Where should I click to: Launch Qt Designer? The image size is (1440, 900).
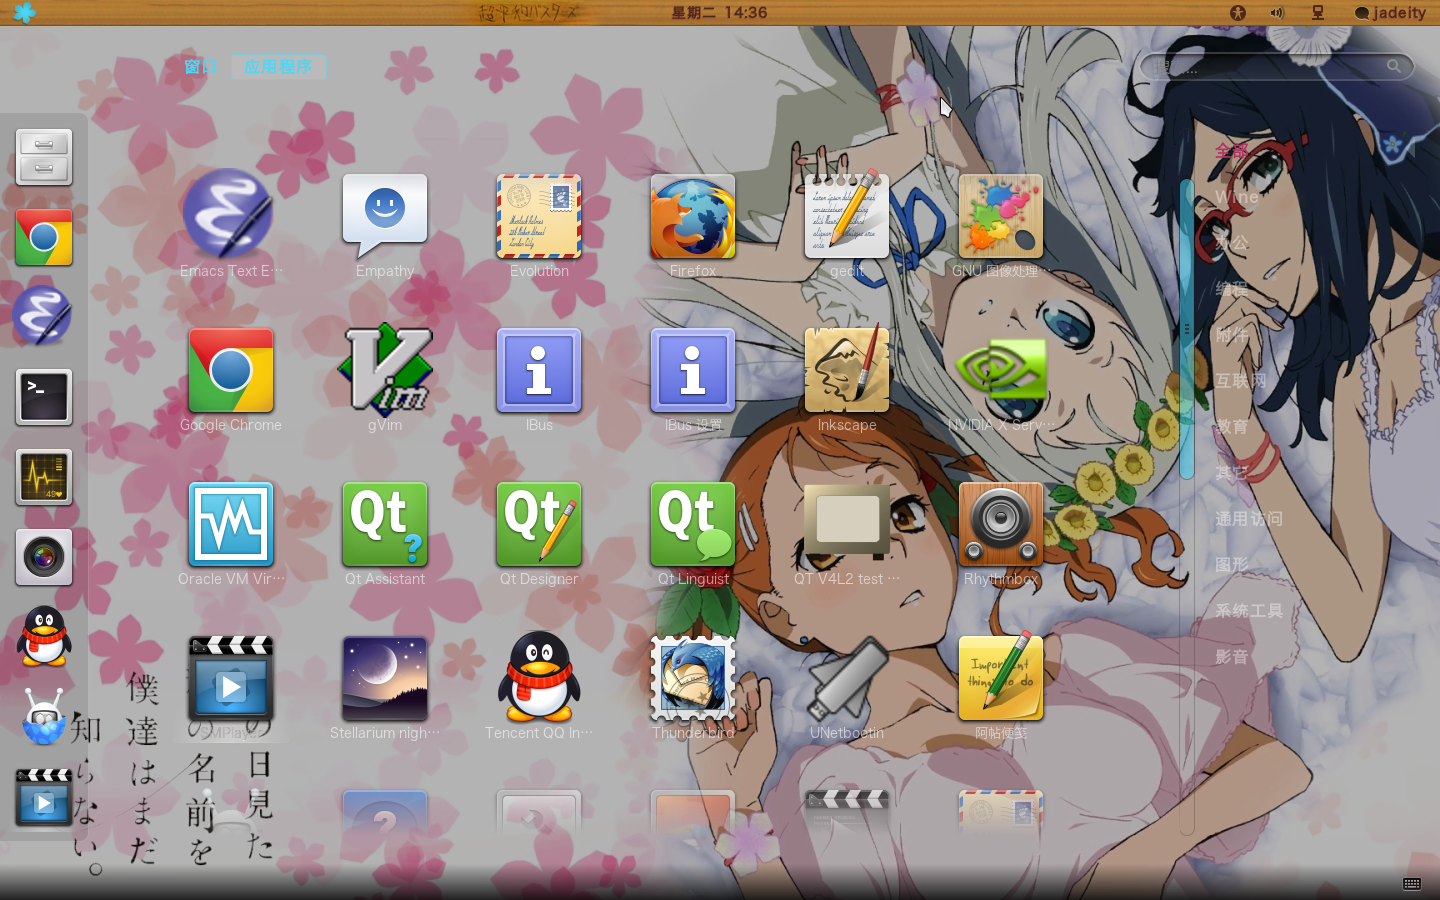[x=539, y=532]
